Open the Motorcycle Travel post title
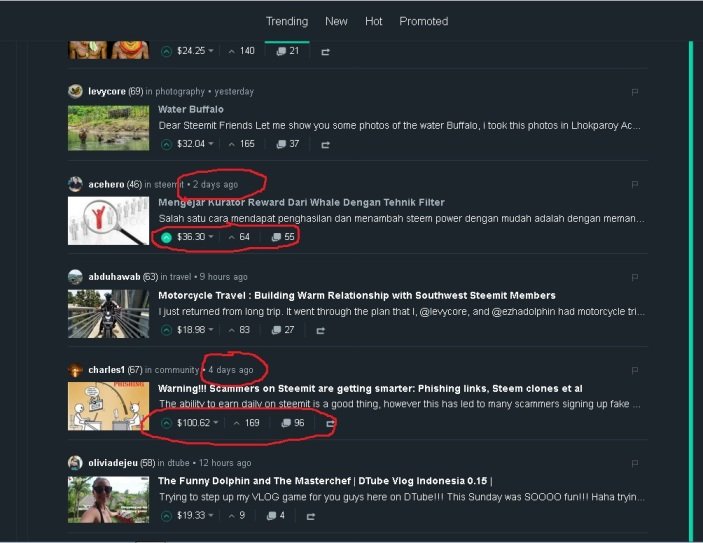 coord(357,295)
